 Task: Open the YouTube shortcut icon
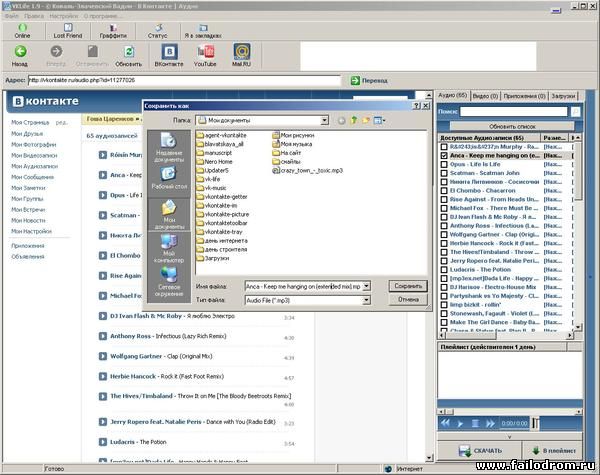(x=205, y=56)
